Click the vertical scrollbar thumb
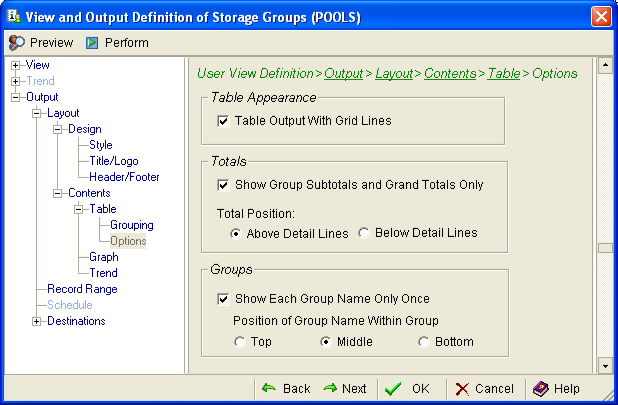 click(x=605, y=248)
